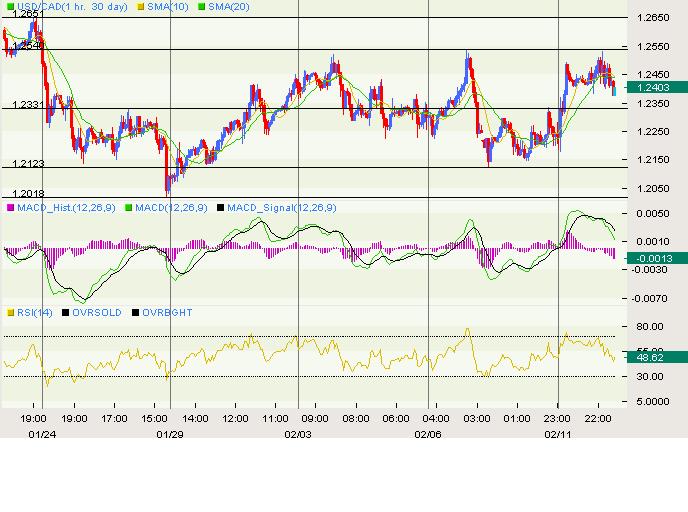This screenshot has width=688, height=512.
Task: Click the 1.2550 price axis value
Action: (653, 47)
